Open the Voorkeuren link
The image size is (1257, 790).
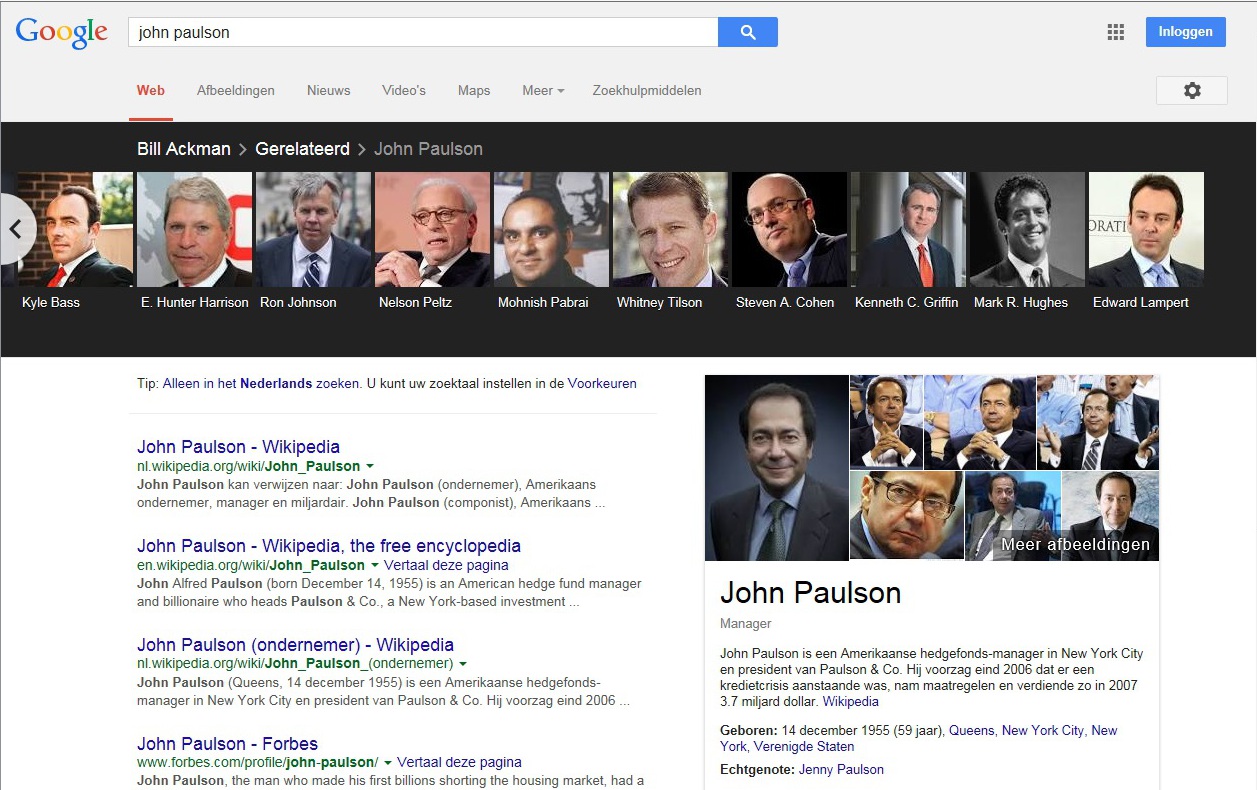[x=602, y=383]
